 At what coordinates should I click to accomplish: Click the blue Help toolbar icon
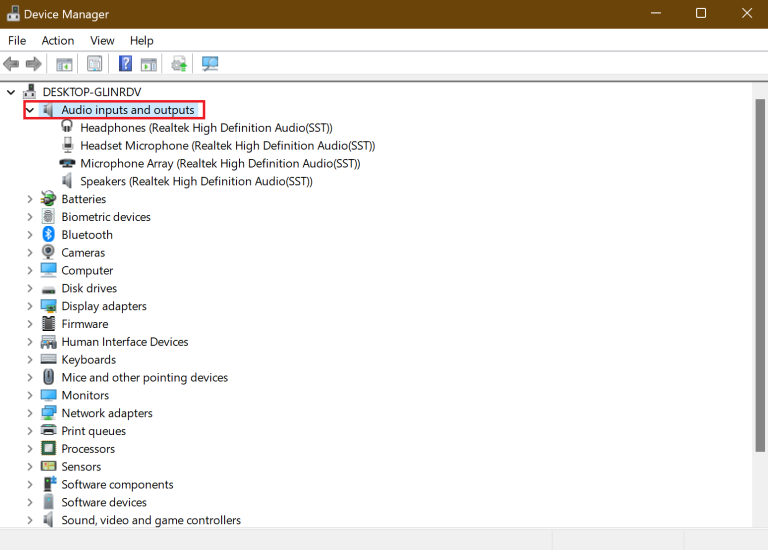[125, 64]
